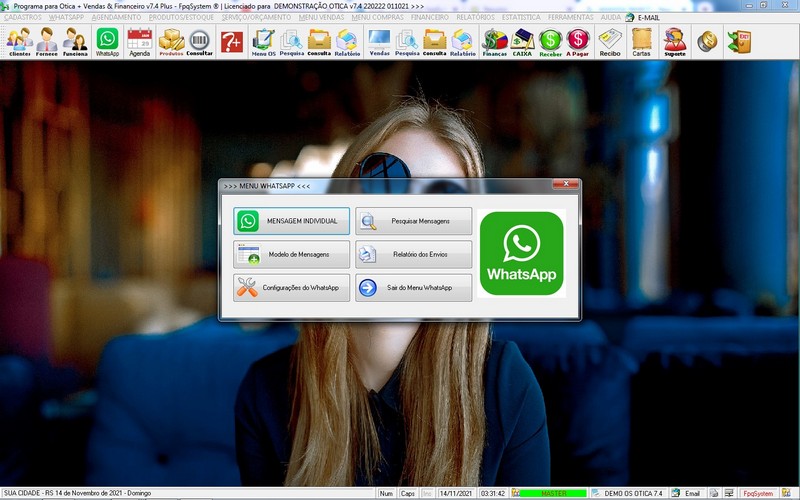Click Sair do Menu WhatsApp

pyautogui.click(x=413, y=288)
